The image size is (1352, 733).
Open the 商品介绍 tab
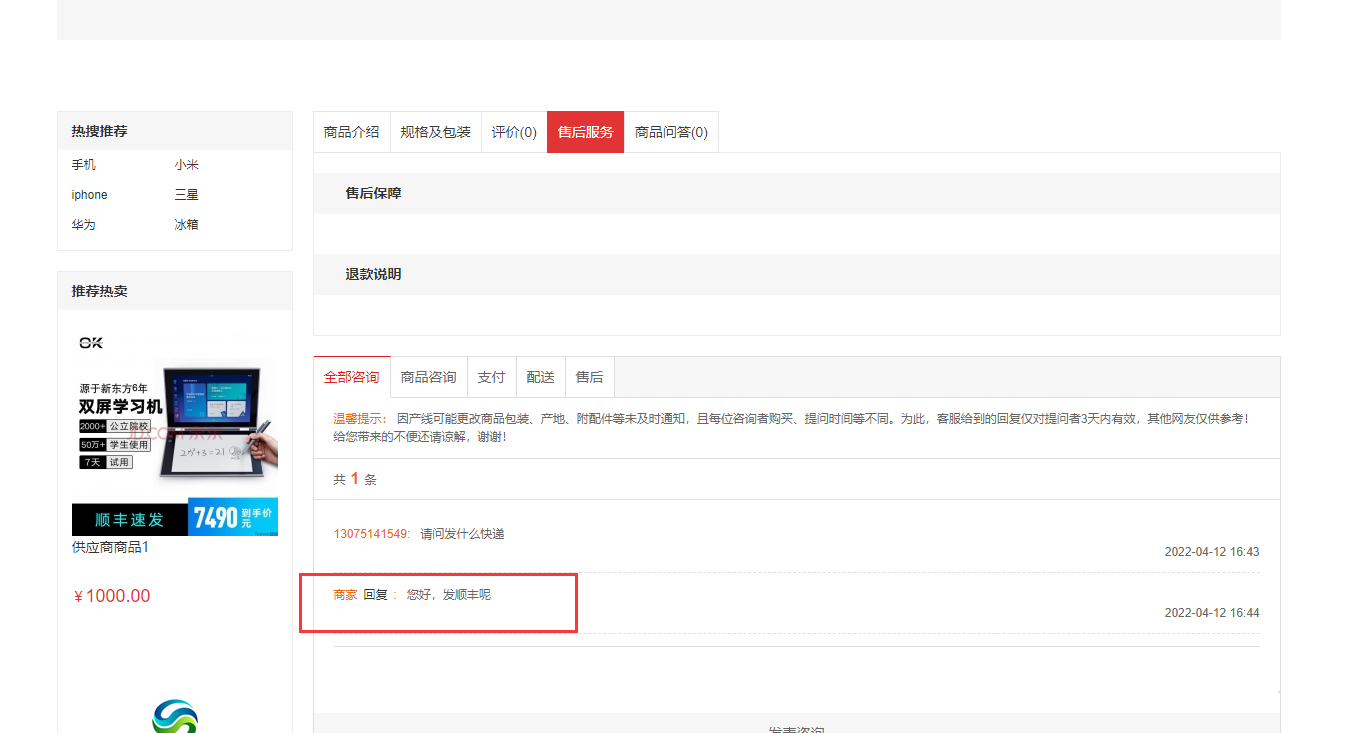point(351,132)
